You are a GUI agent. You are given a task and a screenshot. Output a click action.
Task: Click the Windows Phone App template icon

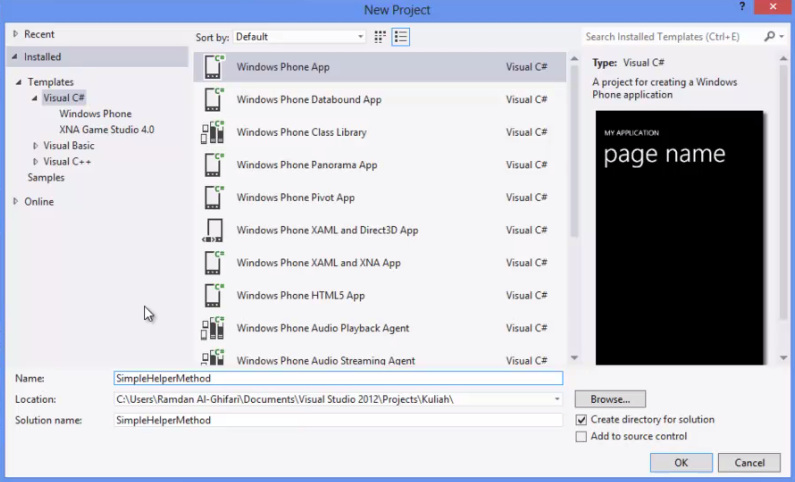pyautogui.click(x=213, y=67)
